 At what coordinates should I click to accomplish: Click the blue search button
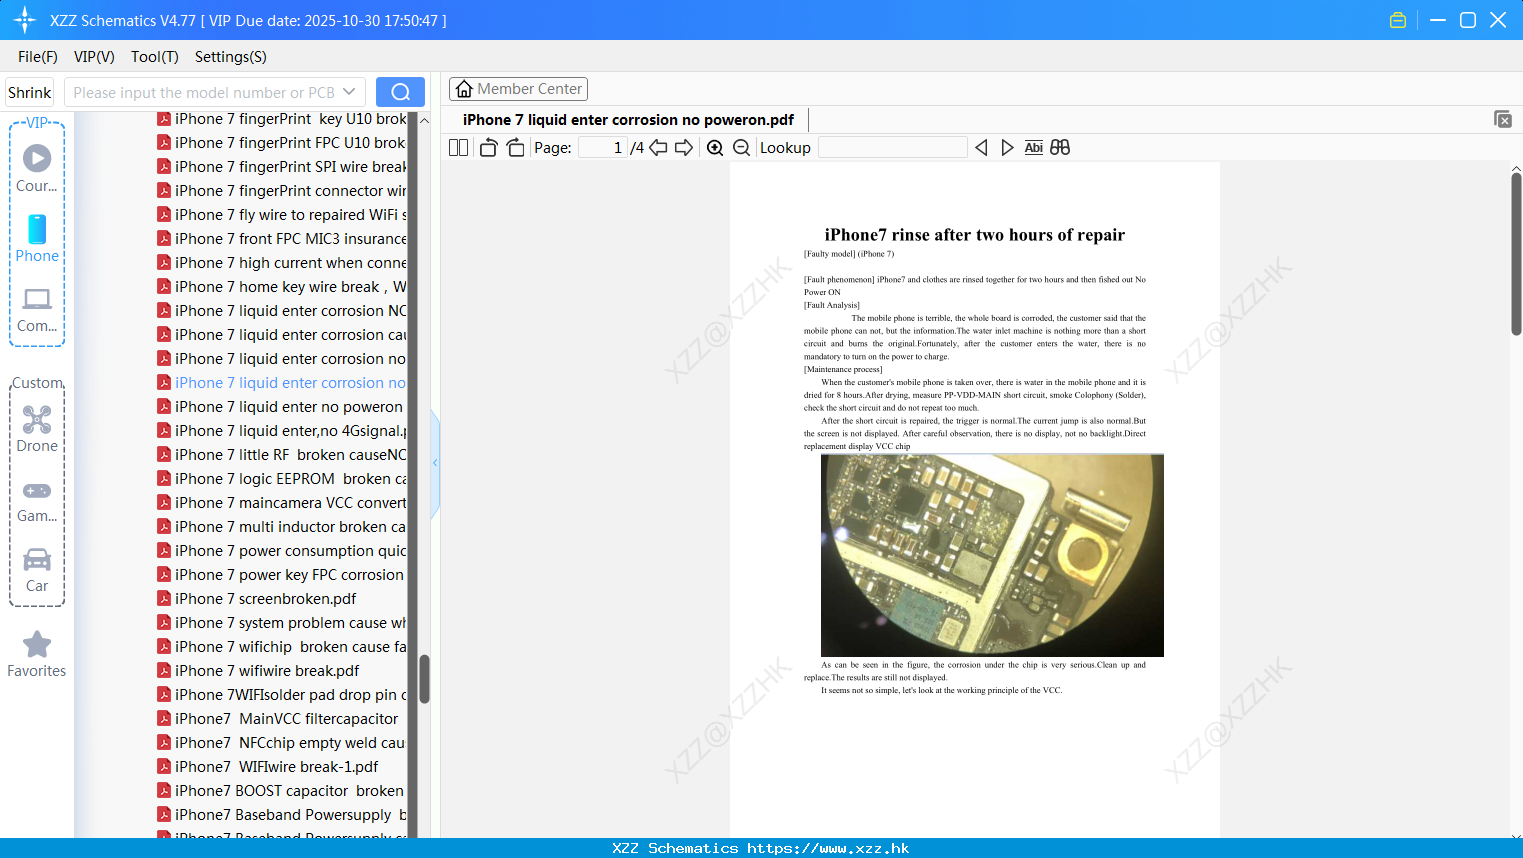coord(400,92)
